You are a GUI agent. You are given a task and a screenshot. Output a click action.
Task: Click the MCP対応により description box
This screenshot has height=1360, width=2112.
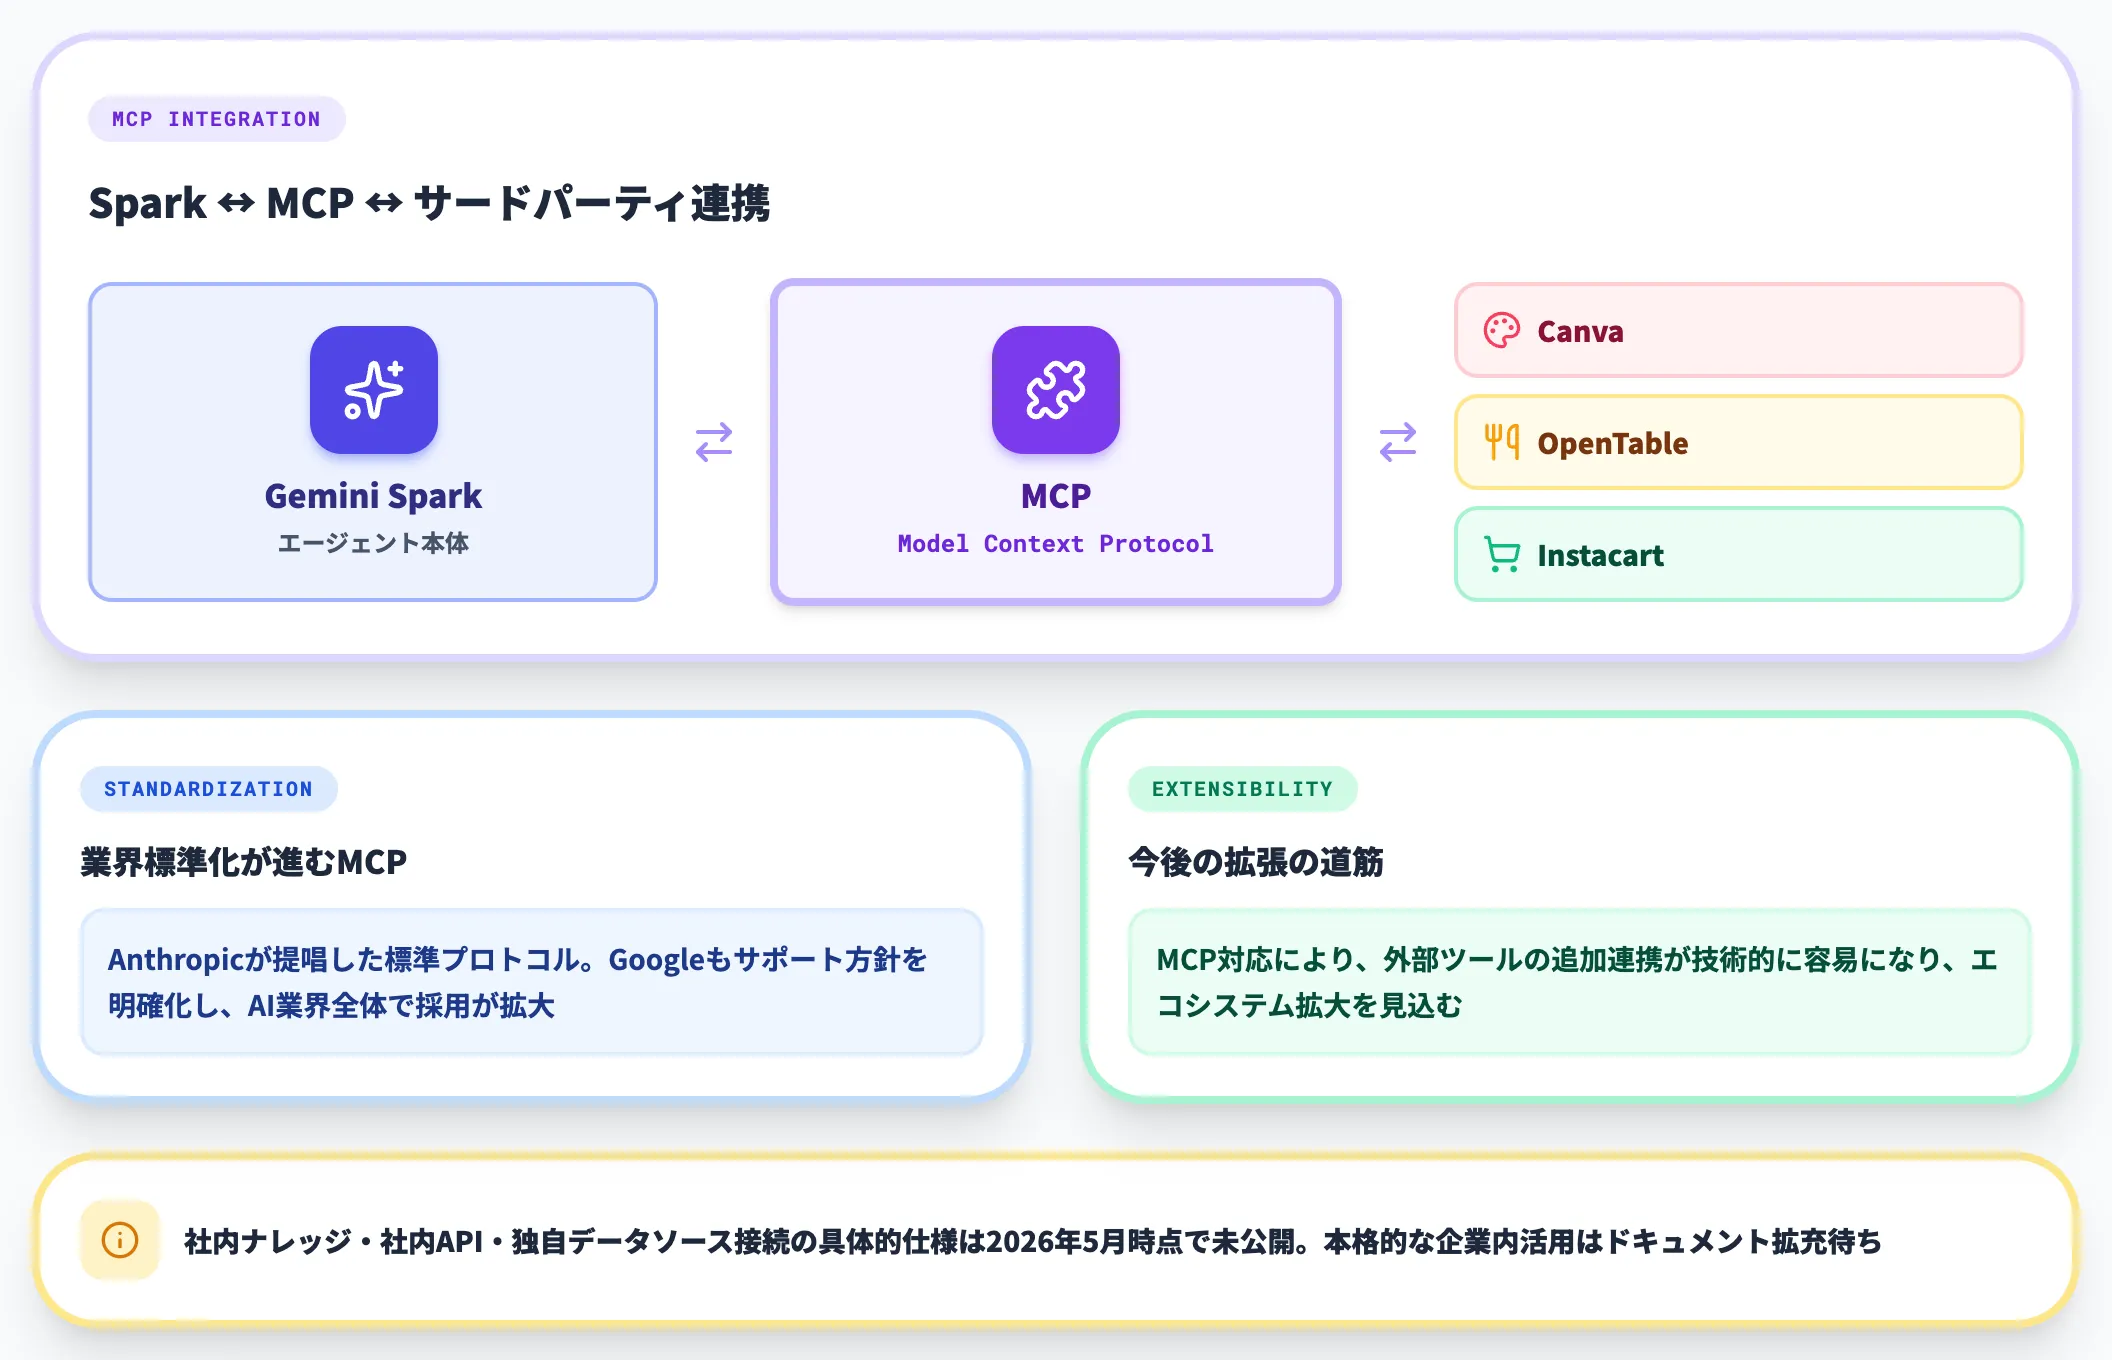point(1580,982)
